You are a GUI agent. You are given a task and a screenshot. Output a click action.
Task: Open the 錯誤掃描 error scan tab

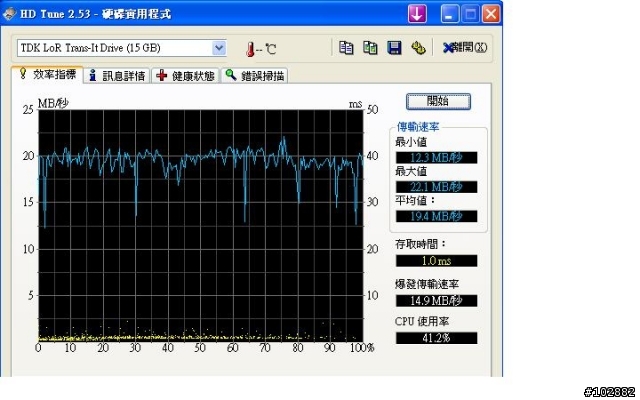click(x=255, y=76)
